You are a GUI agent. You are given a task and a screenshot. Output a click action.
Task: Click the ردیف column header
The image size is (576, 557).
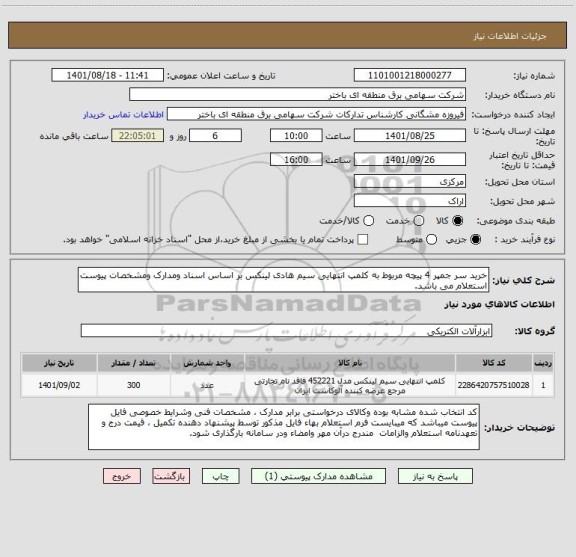pyautogui.click(x=543, y=363)
